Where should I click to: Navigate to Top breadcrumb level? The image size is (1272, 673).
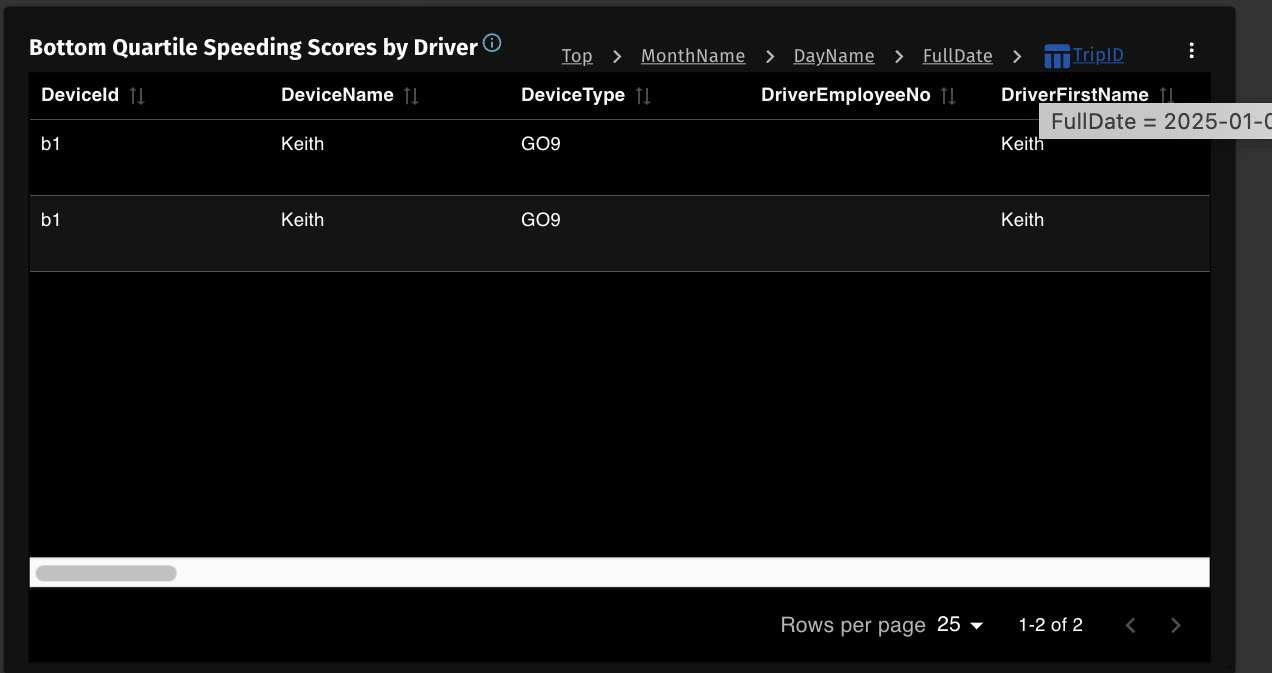[577, 56]
